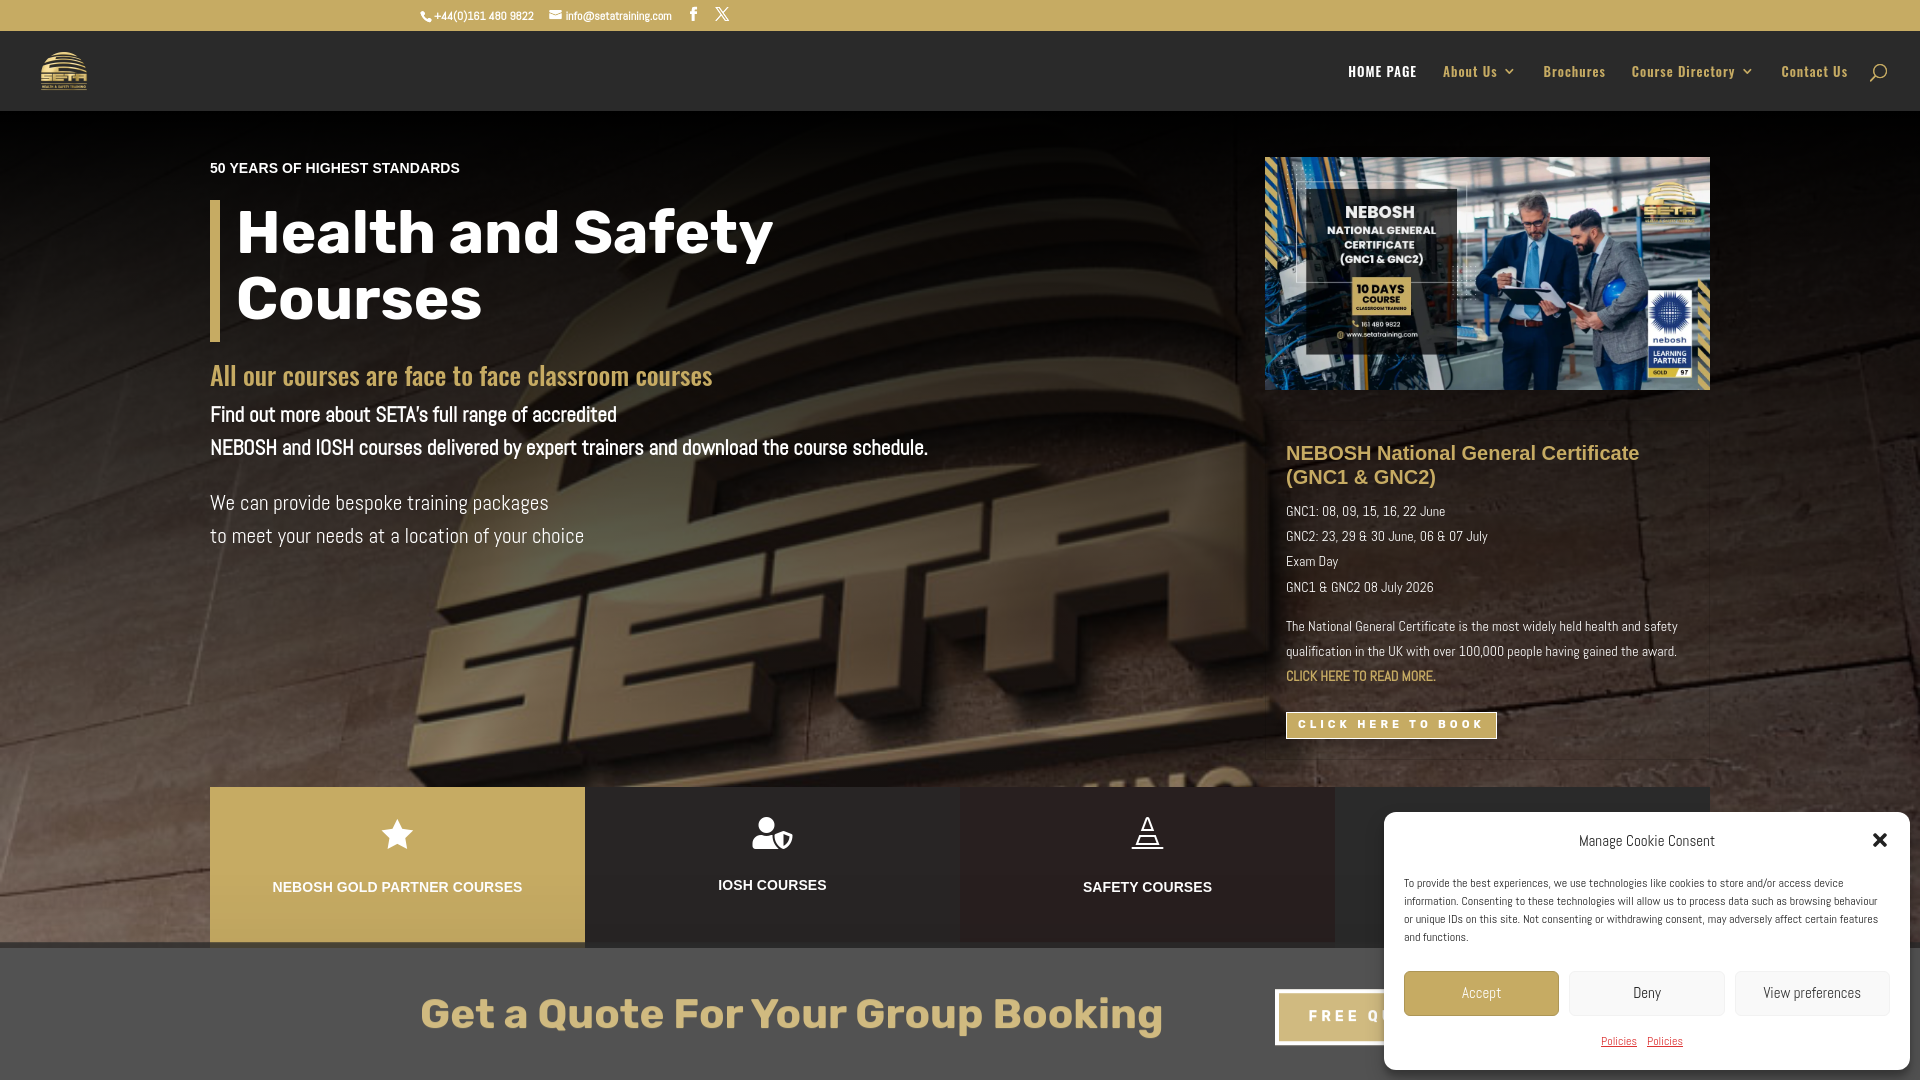Open the Facebook social icon
1920x1080 pixels.
(x=693, y=14)
